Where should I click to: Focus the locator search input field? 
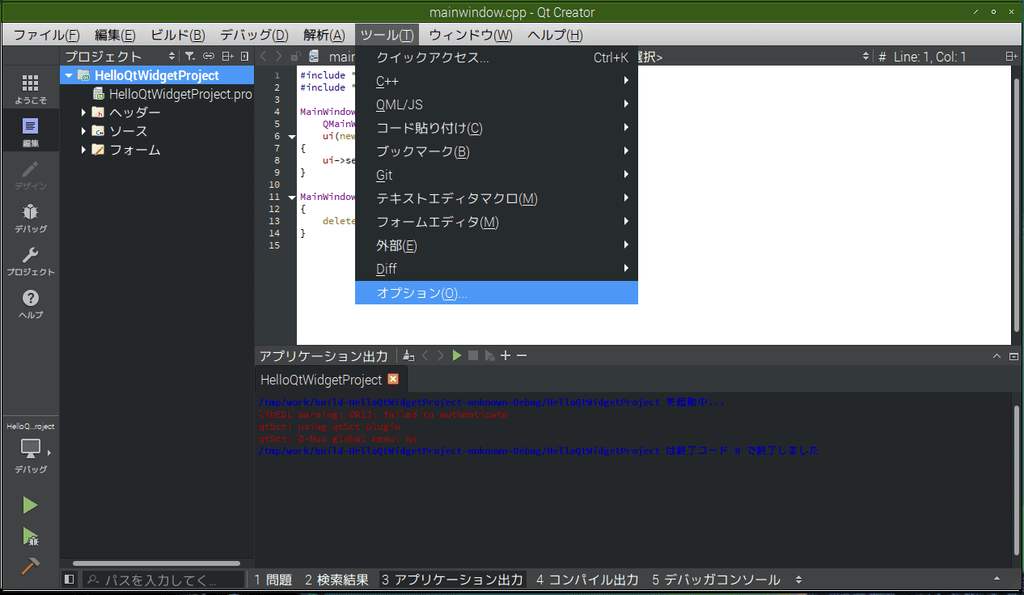click(x=163, y=579)
